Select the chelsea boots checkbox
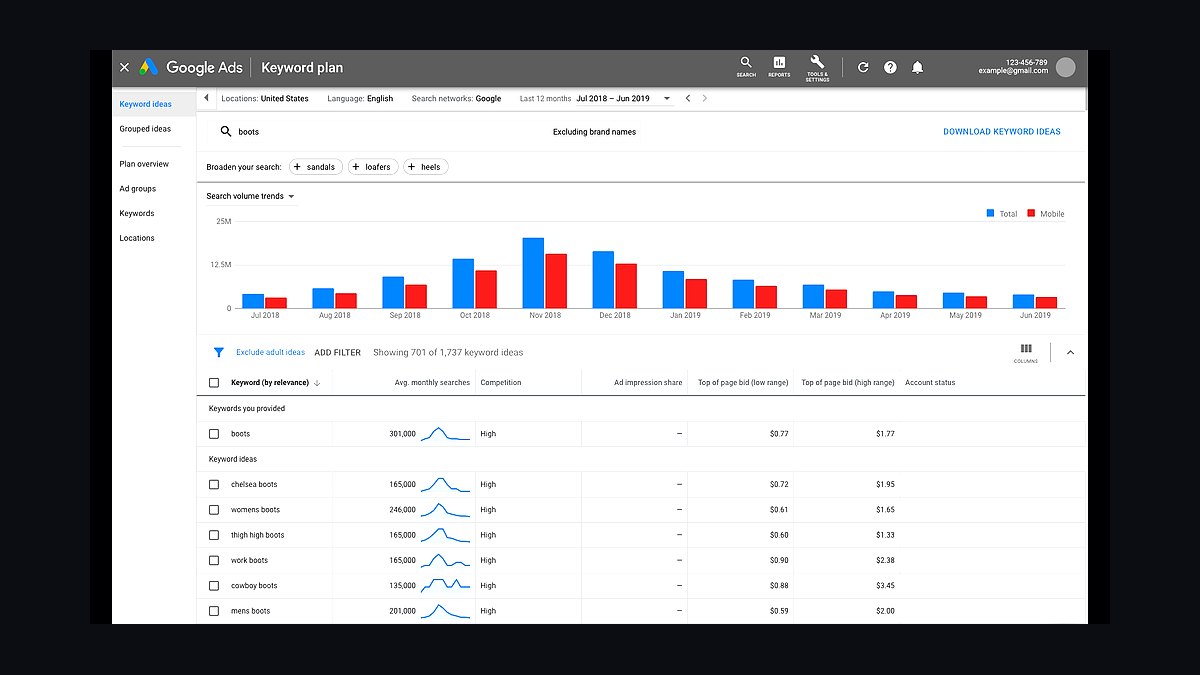 tap(214, 485)
